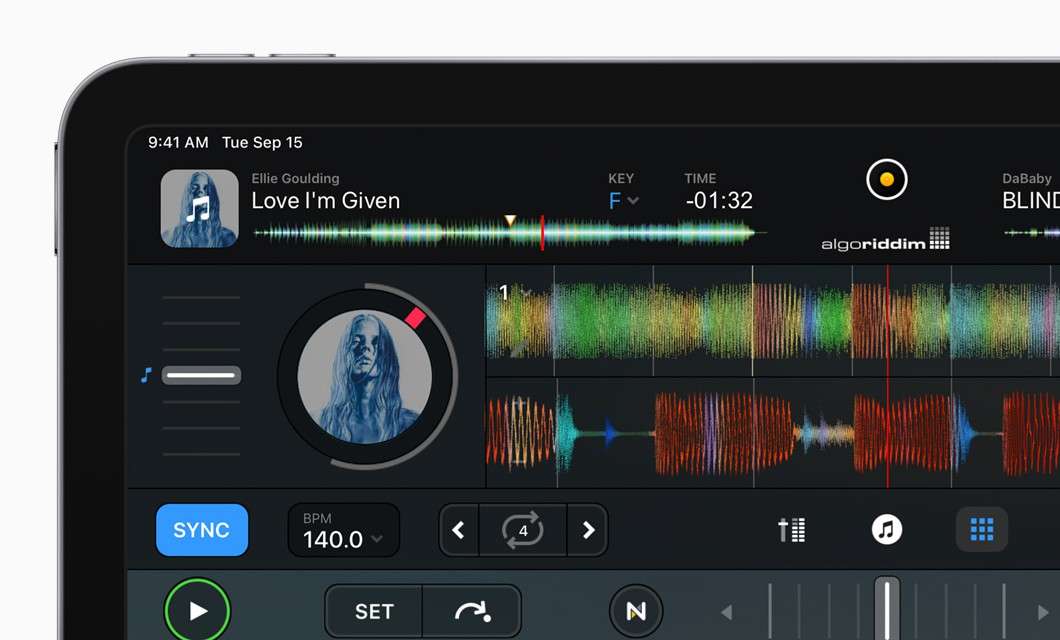Screen dimensions: 1060x640
Task: Toggle the blue SYNC button
Action: point(201,530)
